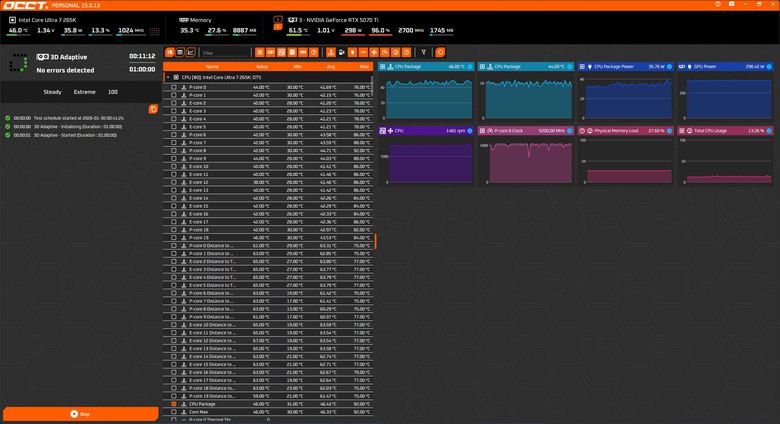Check the P-core 9 row checkbox

point(174,158)
